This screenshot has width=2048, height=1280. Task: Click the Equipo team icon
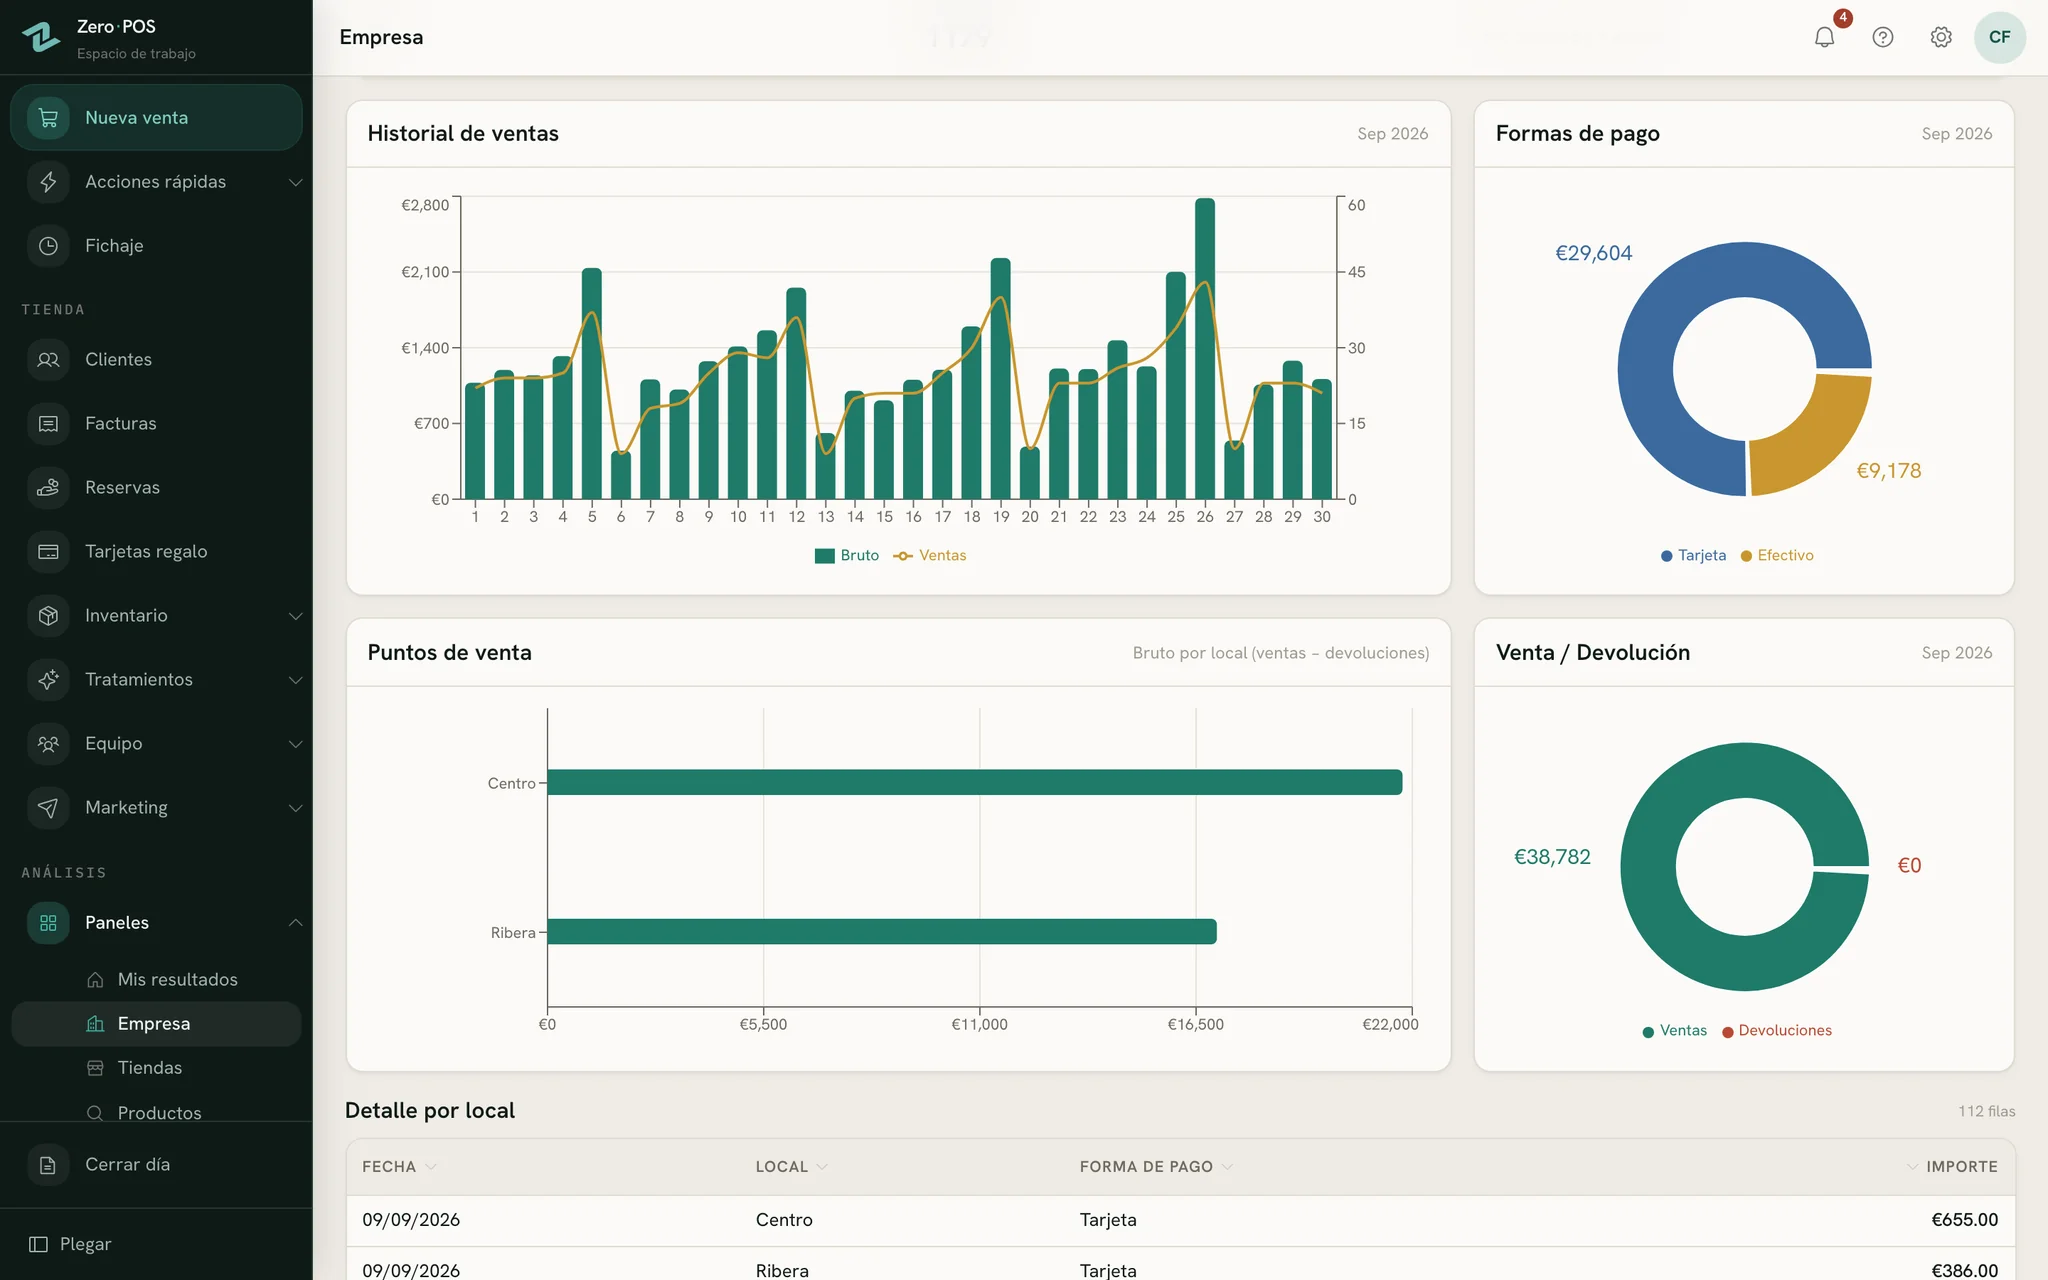point(48,743)
